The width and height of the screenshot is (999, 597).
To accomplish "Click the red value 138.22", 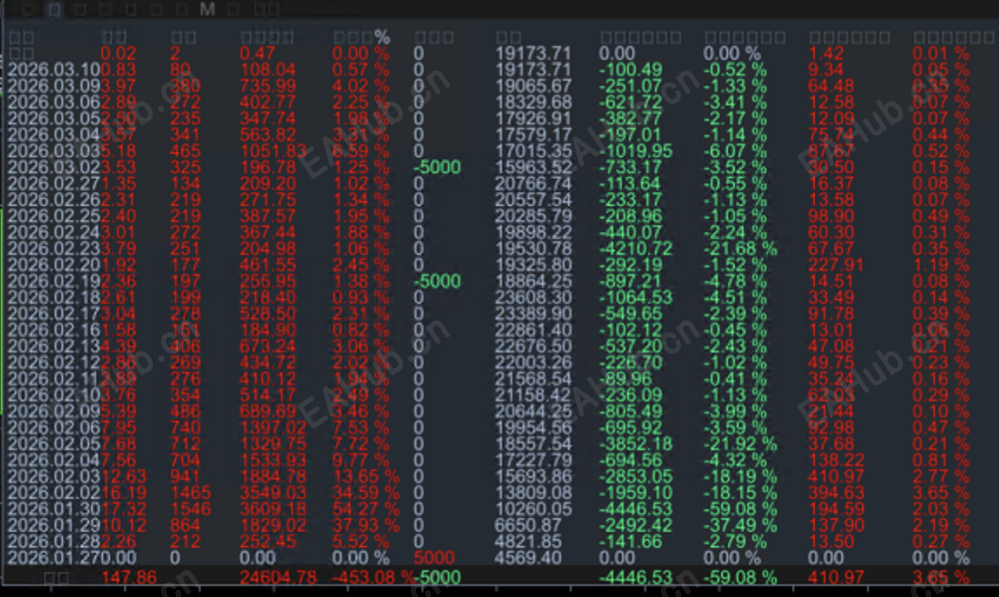I will point(836,460).
